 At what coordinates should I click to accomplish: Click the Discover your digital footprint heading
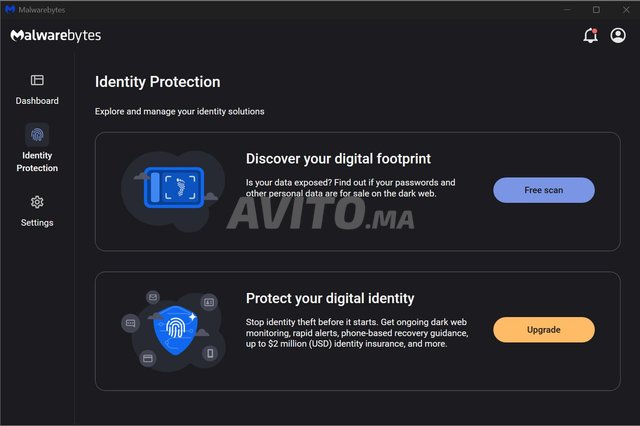(x=339, y=158)
